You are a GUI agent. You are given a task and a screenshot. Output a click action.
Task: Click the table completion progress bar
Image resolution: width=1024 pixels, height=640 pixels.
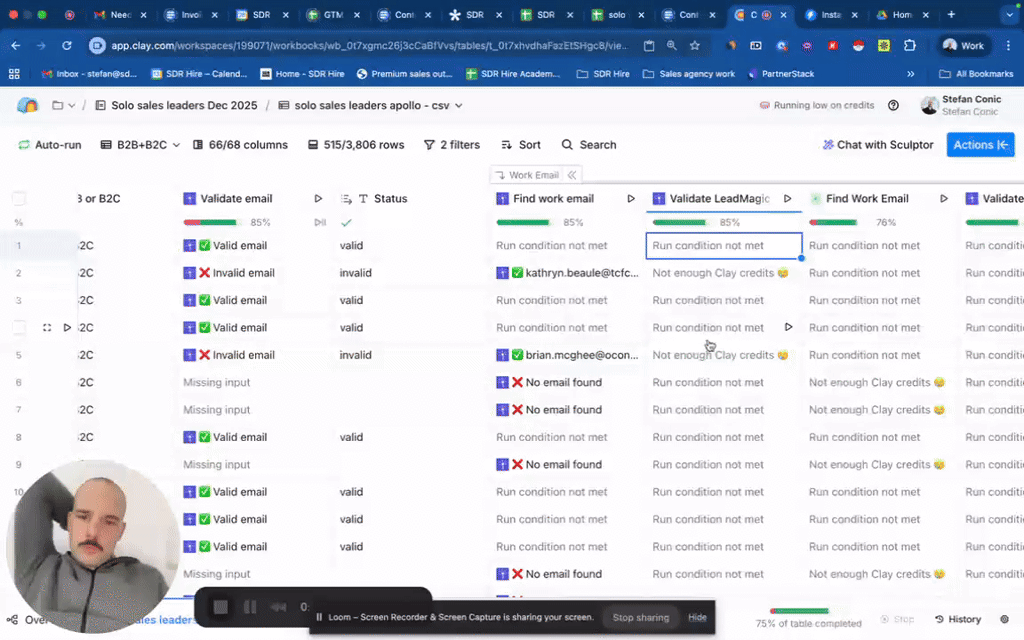click(799, 611)
